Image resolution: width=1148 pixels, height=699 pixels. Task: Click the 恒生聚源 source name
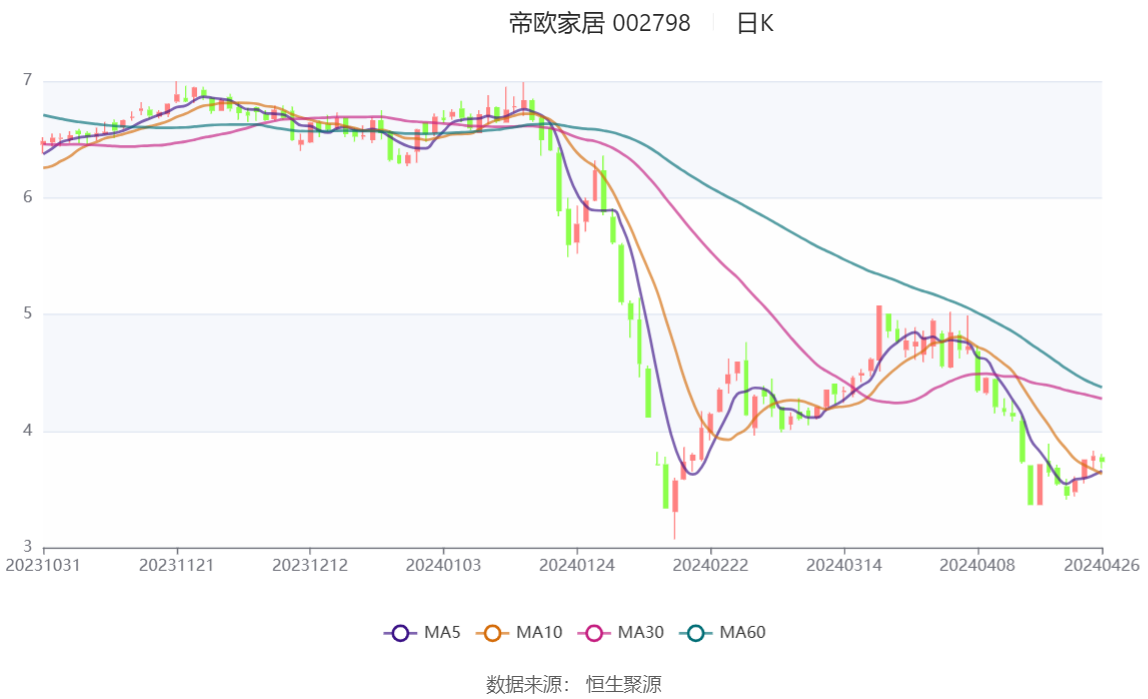pos(624,684)
